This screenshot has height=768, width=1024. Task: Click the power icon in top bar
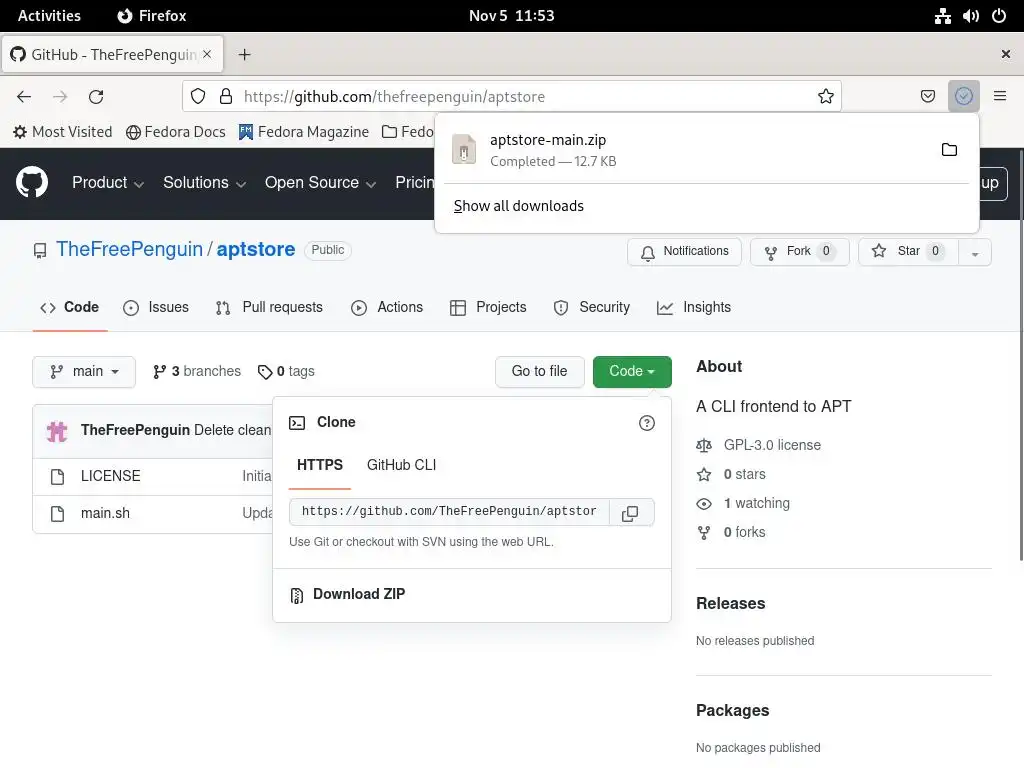point(999,16)
